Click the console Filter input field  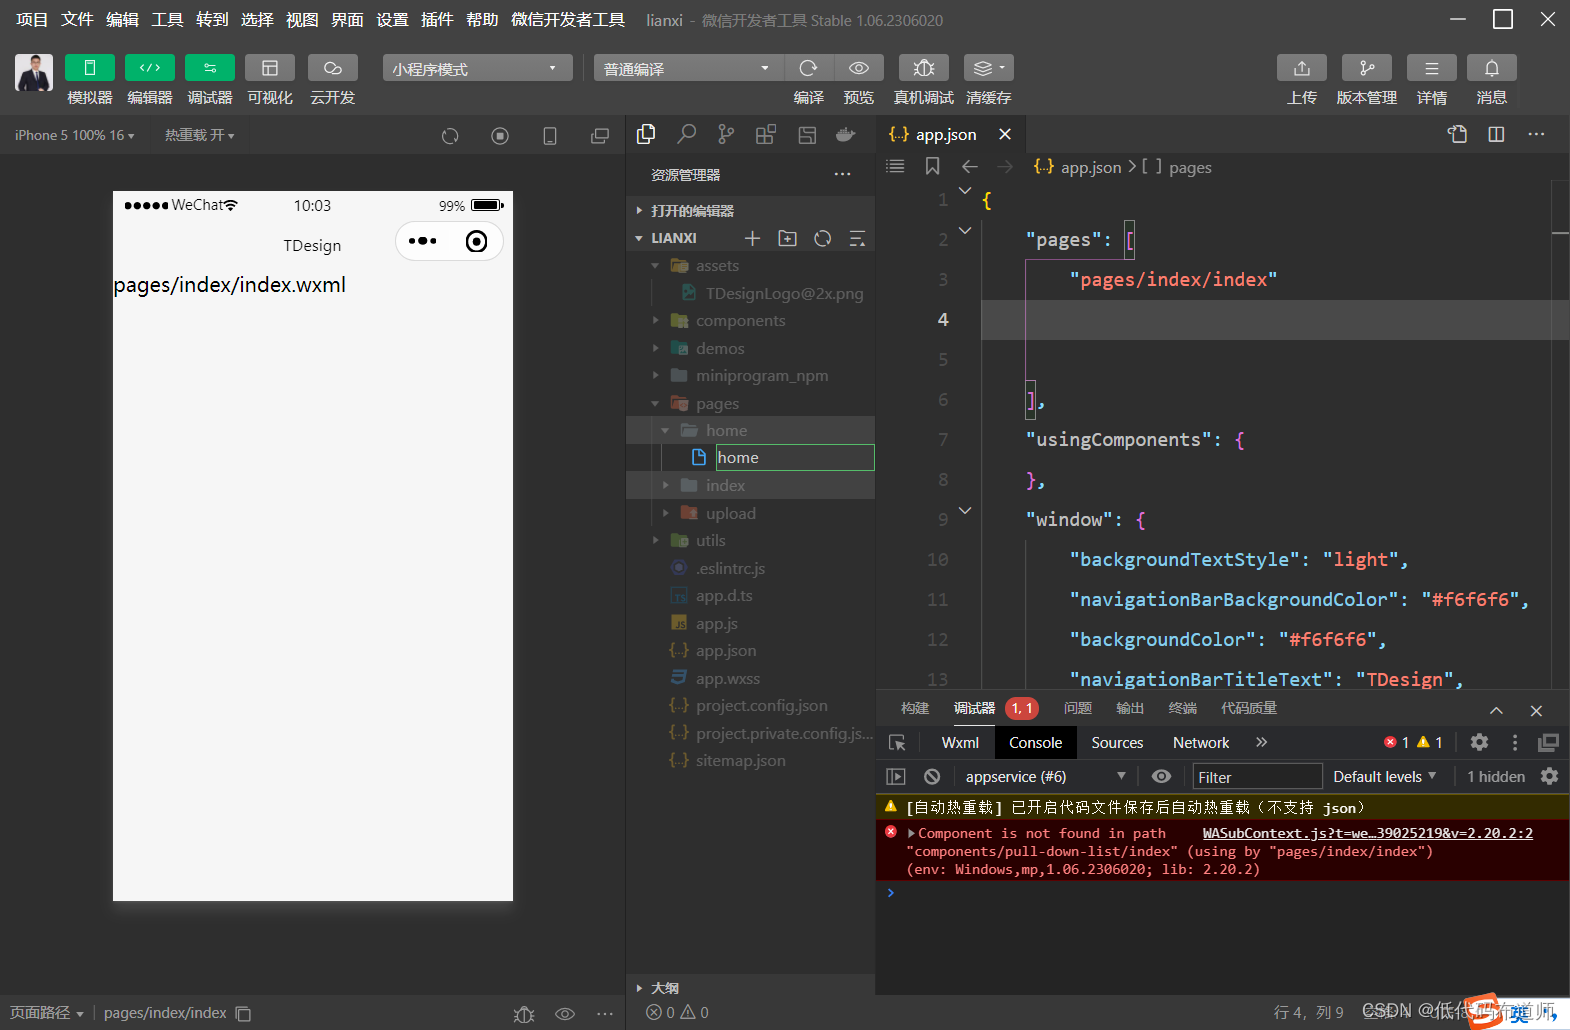click(x=1257, y=777)
